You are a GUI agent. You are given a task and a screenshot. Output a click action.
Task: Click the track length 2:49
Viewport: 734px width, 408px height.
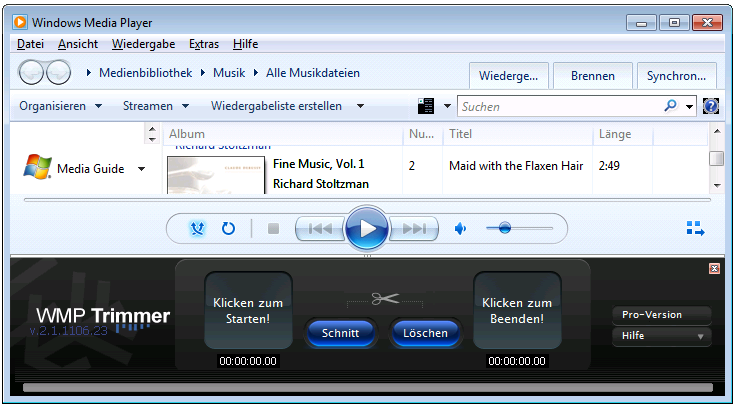609,166
